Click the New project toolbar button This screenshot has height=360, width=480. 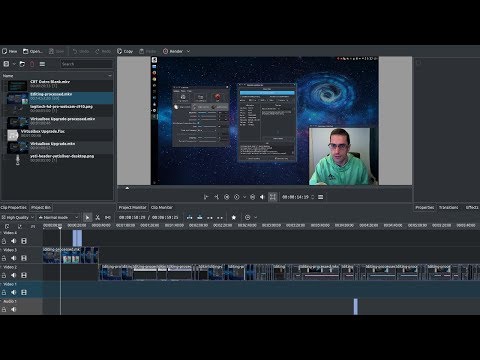click(9, 51)
